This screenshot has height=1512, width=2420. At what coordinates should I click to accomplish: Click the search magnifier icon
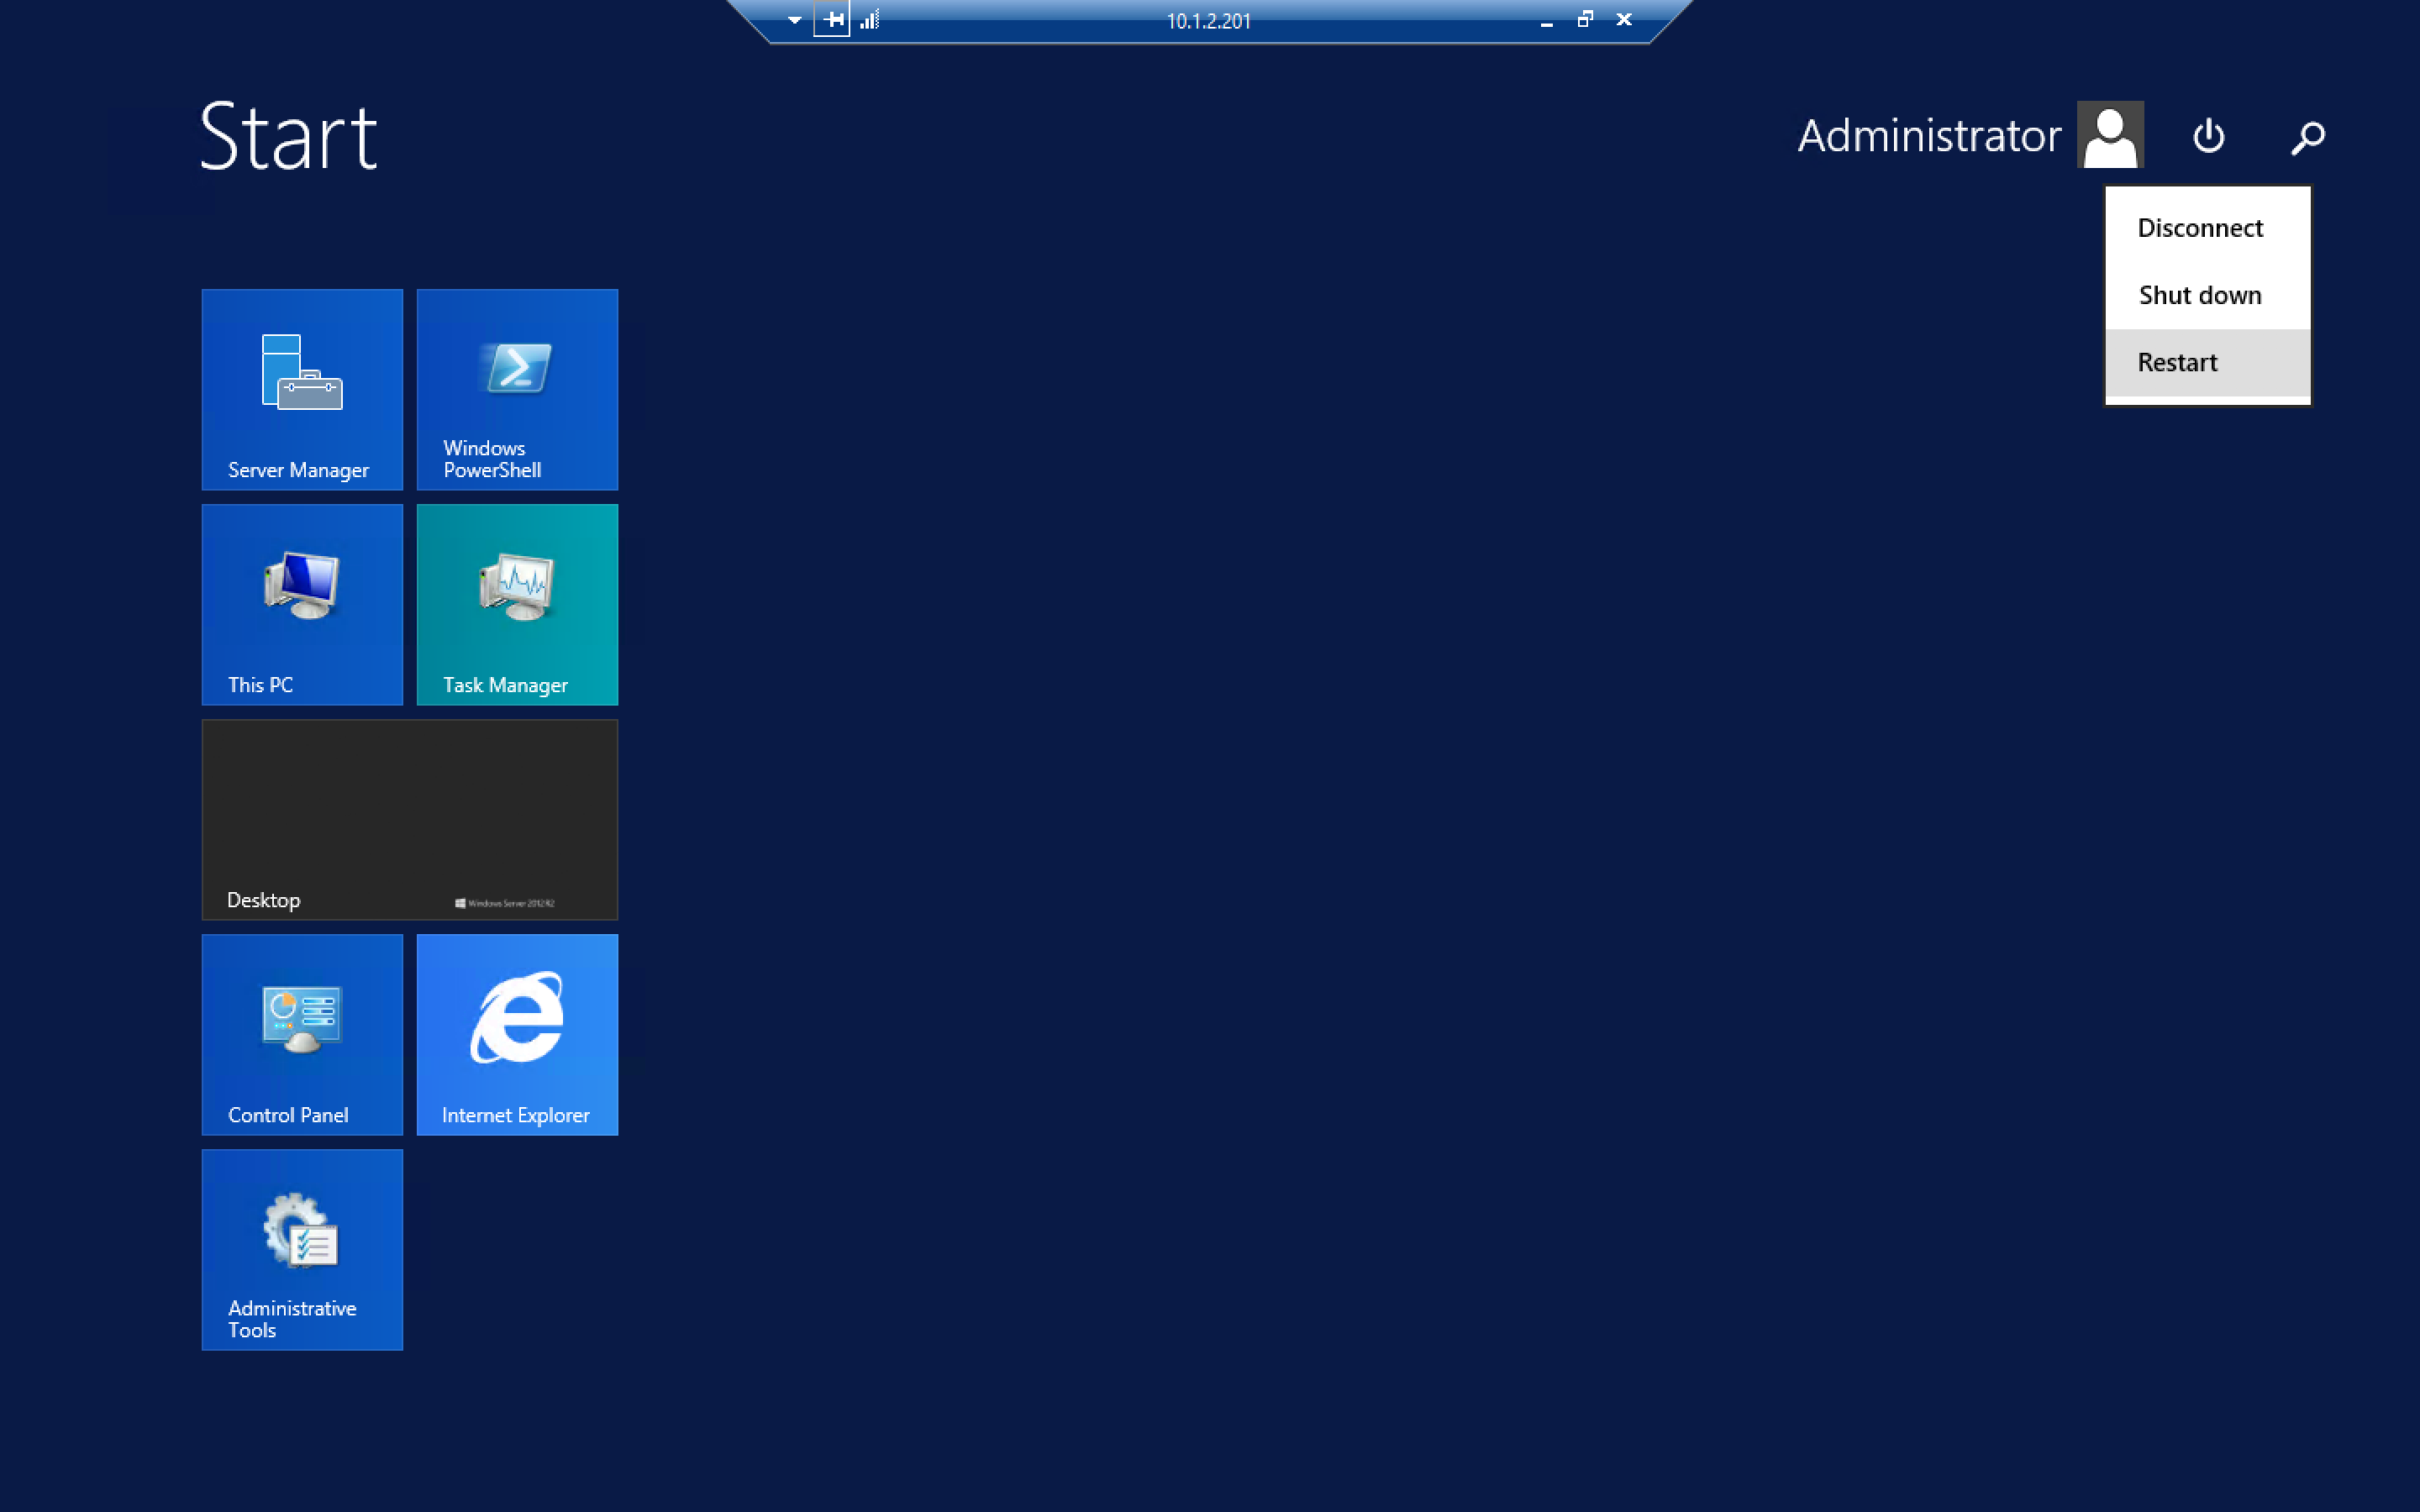[x=2307, y=137]
